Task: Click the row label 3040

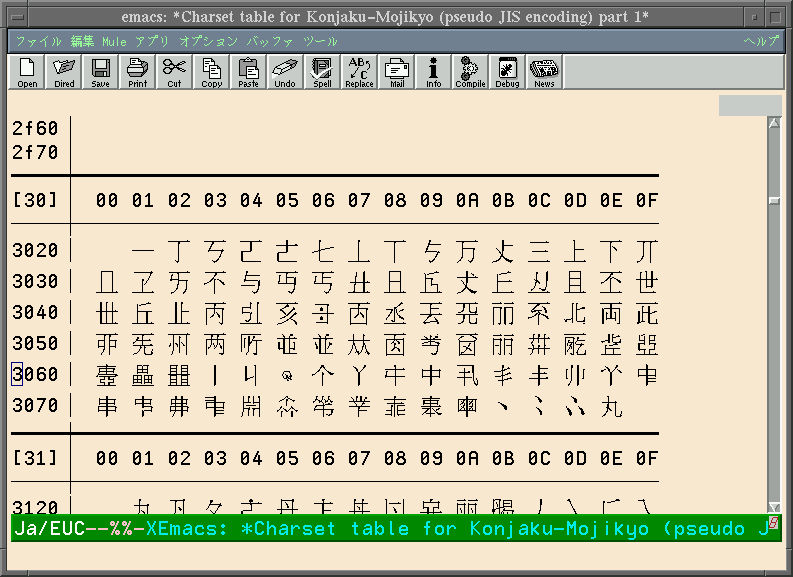Action: [35, 313]
